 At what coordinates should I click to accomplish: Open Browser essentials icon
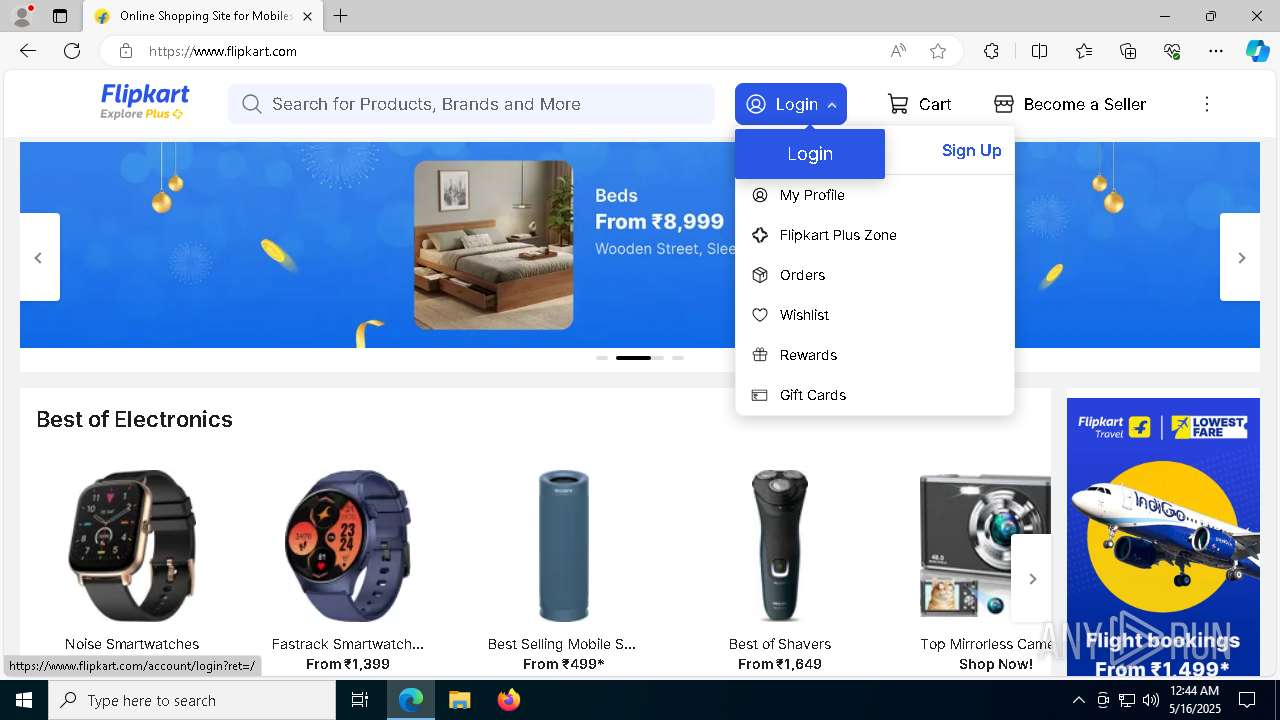click(1172, 51)
